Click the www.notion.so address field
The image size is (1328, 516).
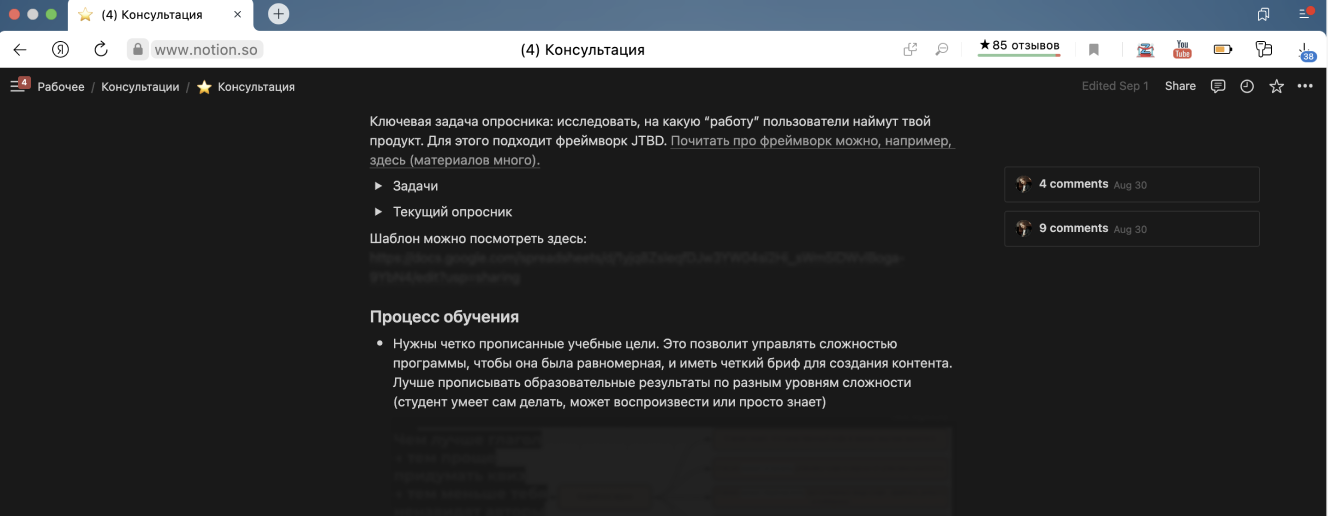(x=207, y=49)
